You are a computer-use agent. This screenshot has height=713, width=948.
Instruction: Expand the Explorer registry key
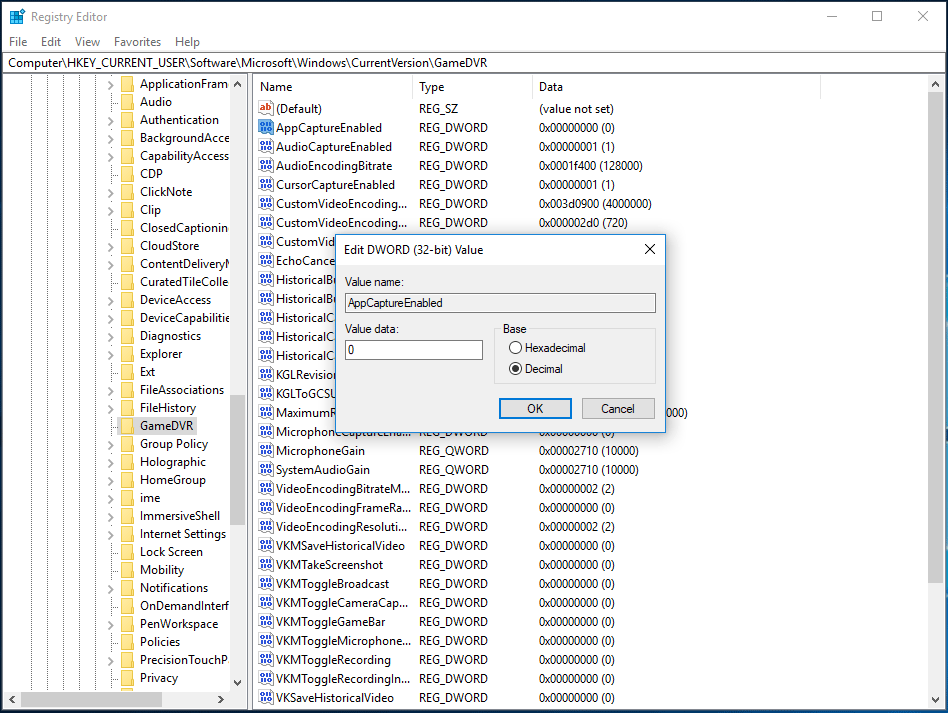coord(110,354)
